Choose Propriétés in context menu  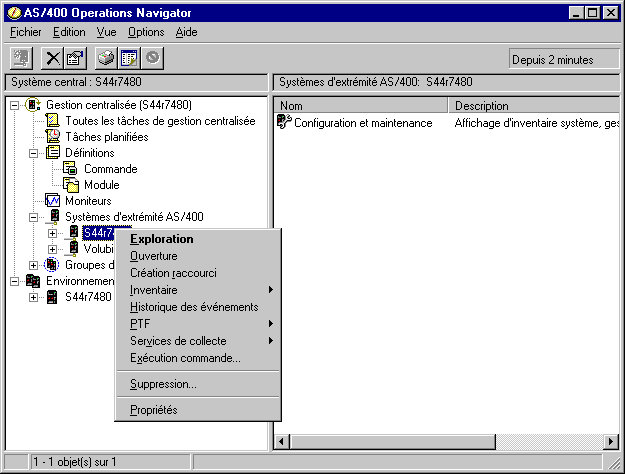pyautogui.click(x=198, y=410)
